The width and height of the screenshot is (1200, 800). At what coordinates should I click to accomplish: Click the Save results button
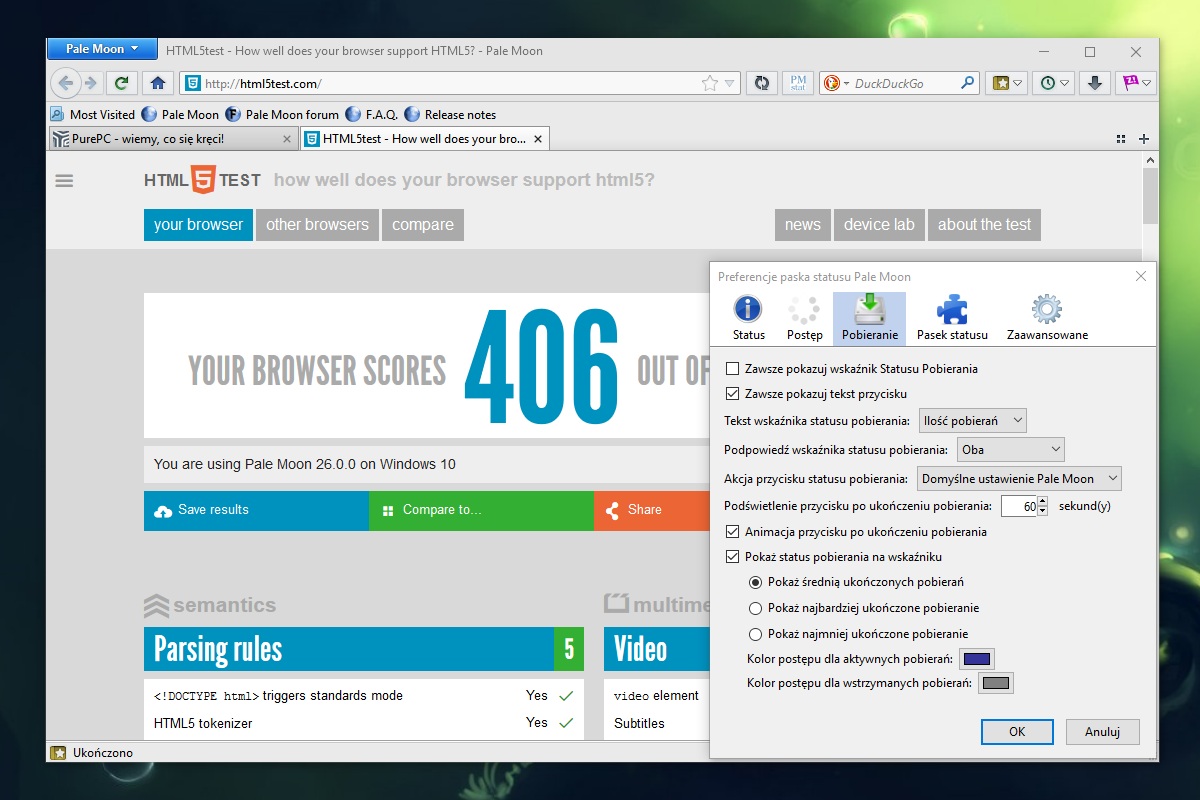pos(256,510)
